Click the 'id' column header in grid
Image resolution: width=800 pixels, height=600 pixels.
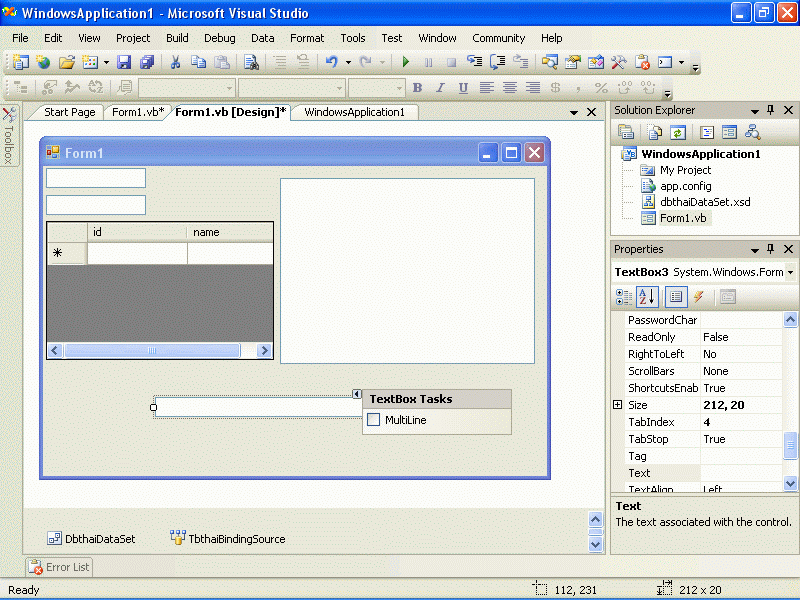point(137,232)
